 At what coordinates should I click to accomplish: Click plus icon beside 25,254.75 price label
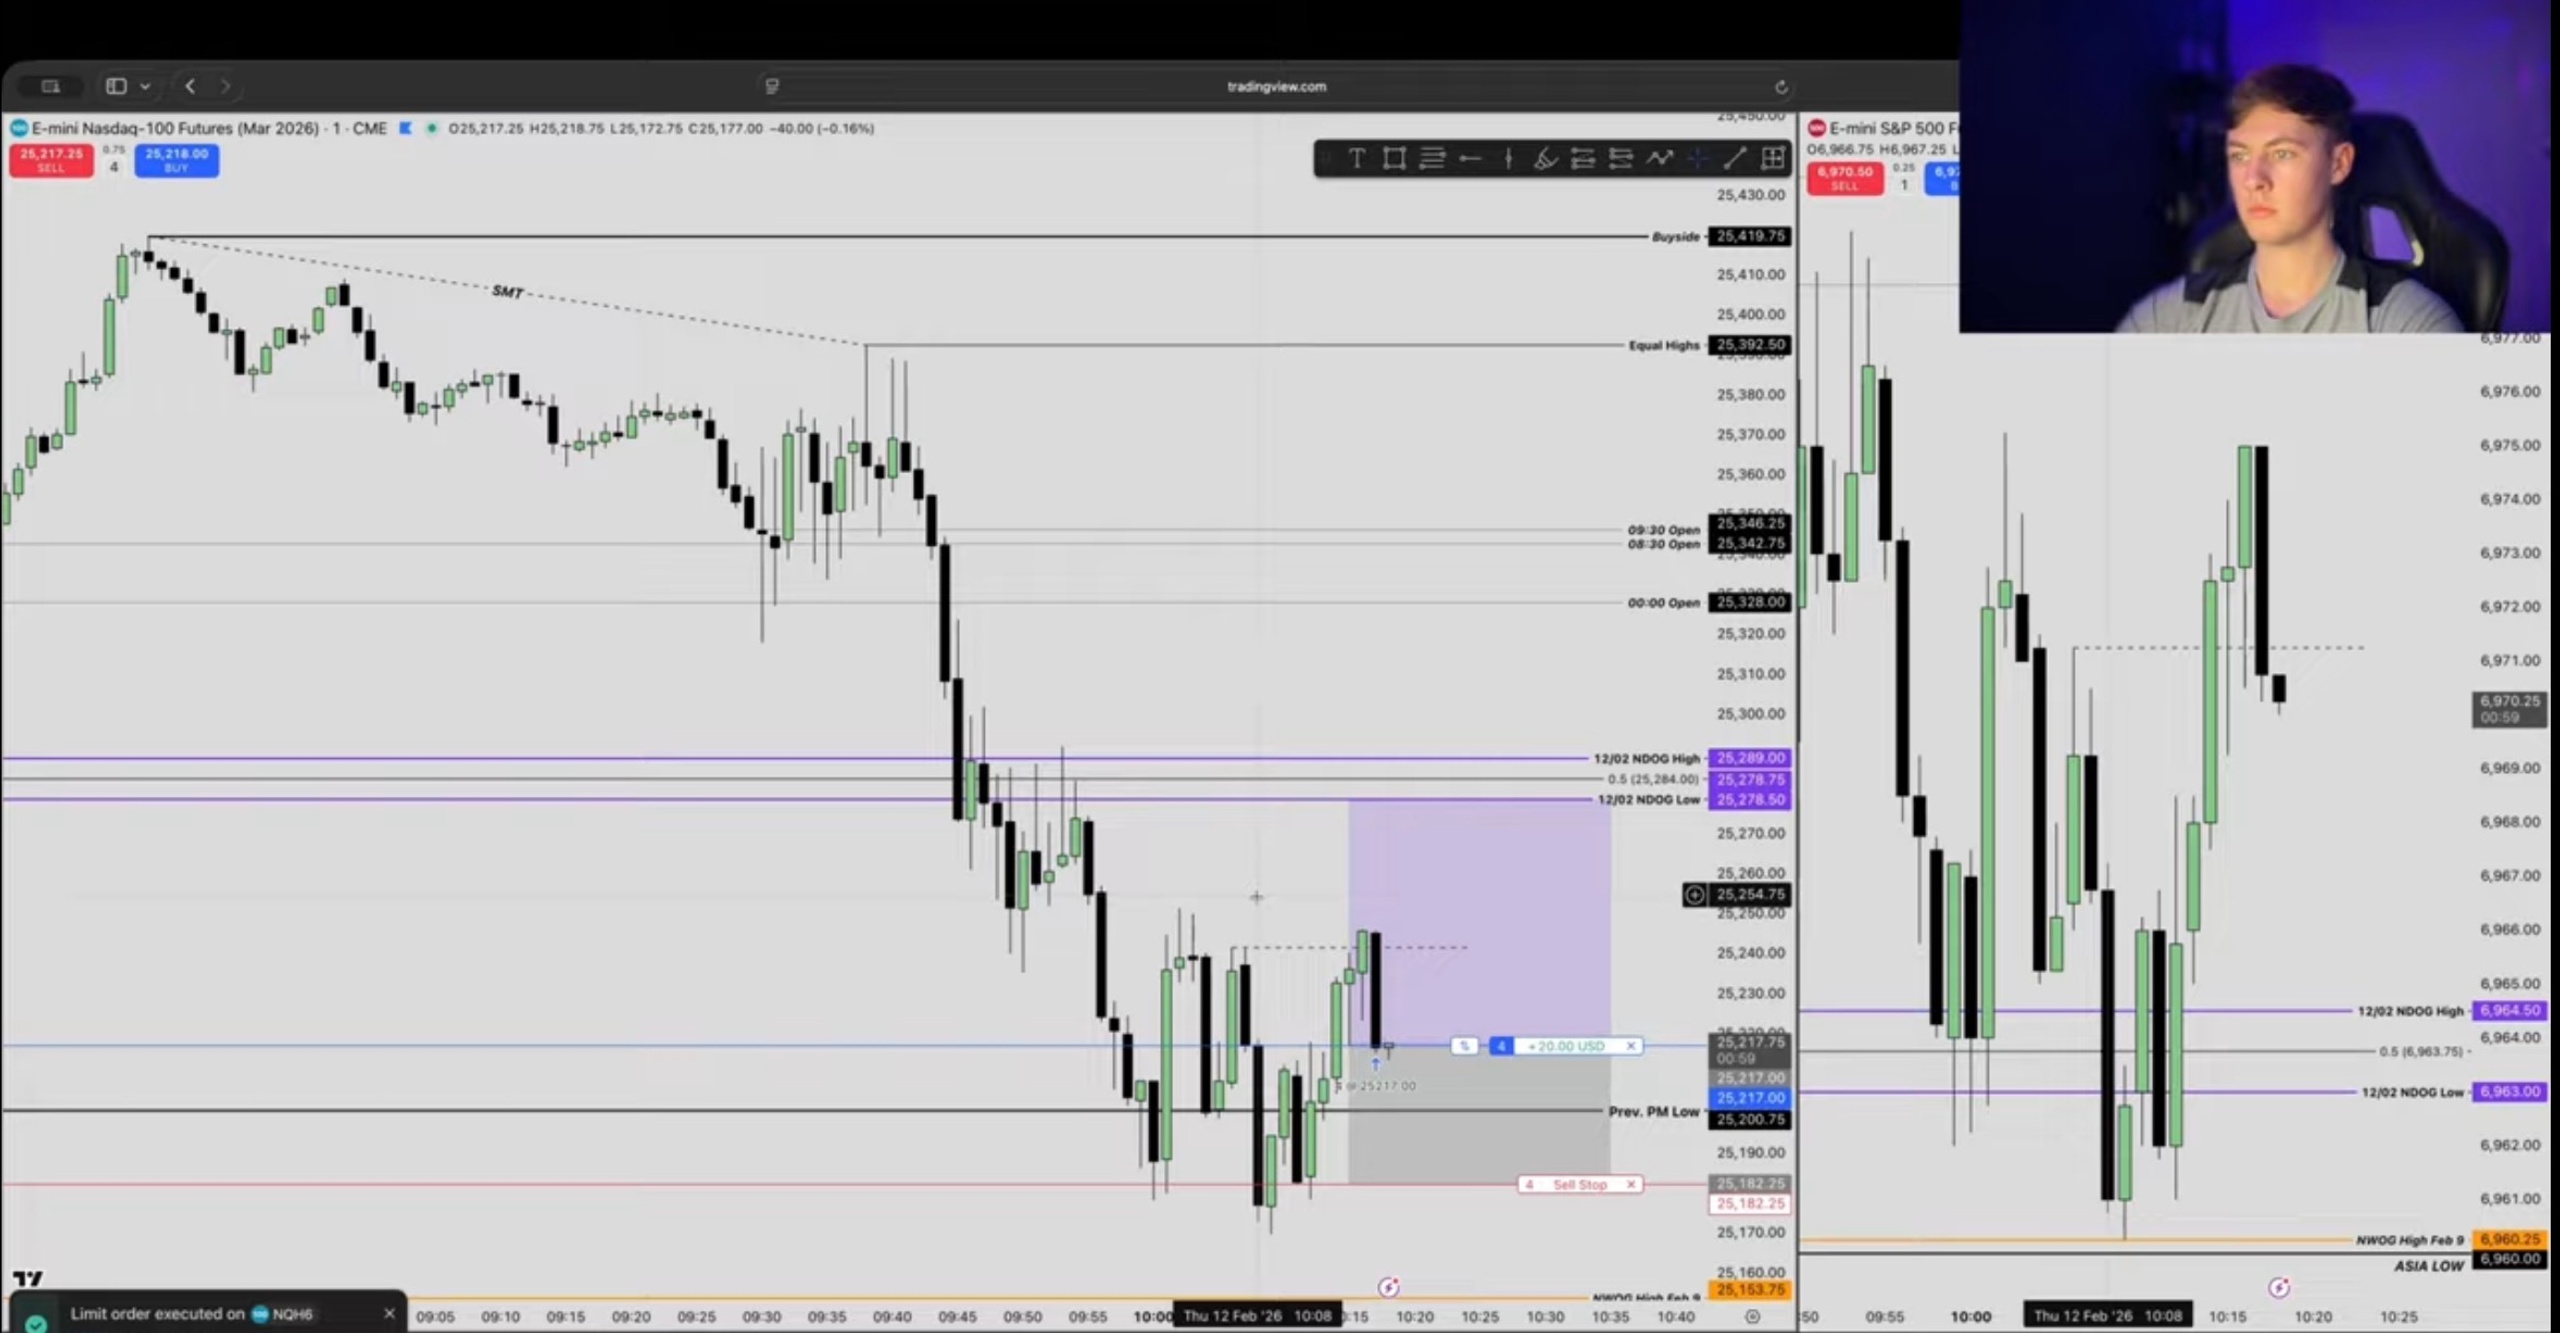click(x=1694, y=895)
